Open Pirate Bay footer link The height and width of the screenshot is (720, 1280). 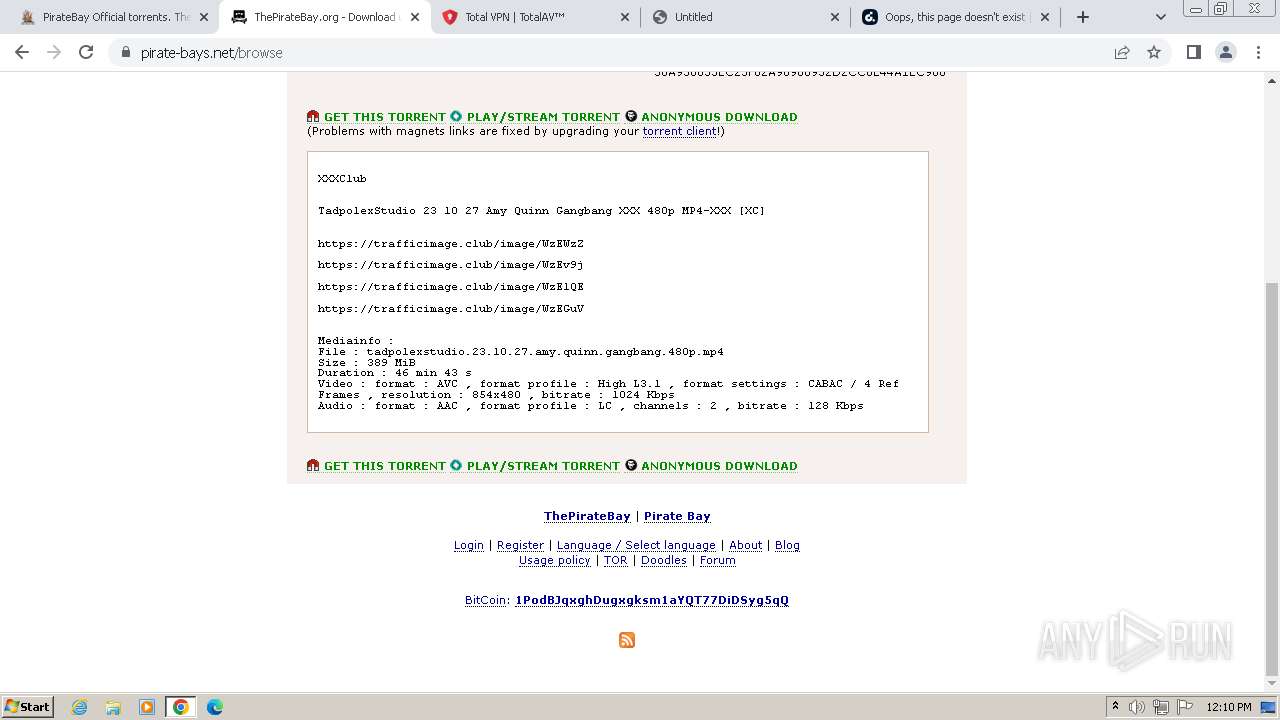tap(677, 516)
